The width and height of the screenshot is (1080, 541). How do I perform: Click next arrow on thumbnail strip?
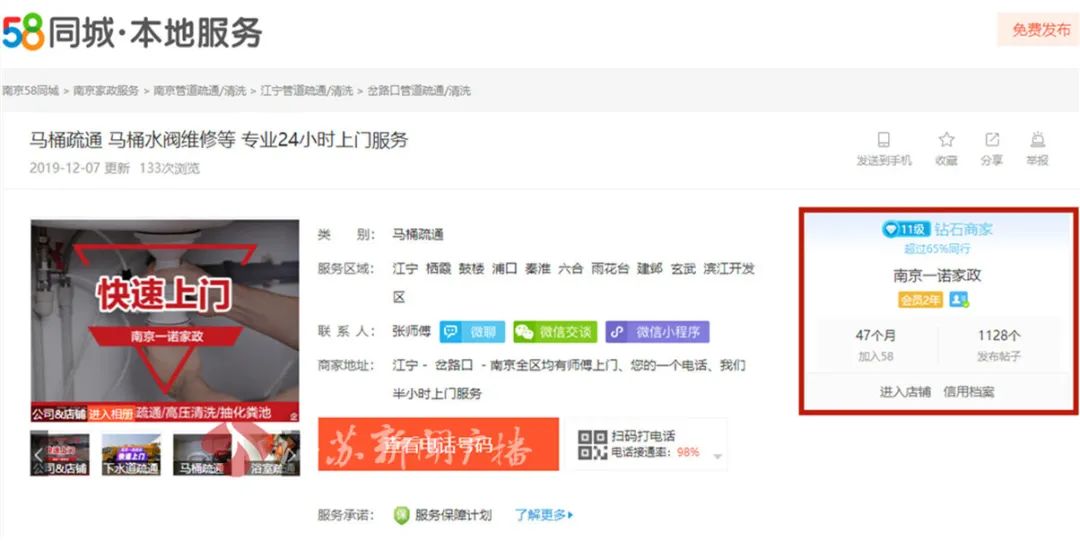(x=291, y=454)
